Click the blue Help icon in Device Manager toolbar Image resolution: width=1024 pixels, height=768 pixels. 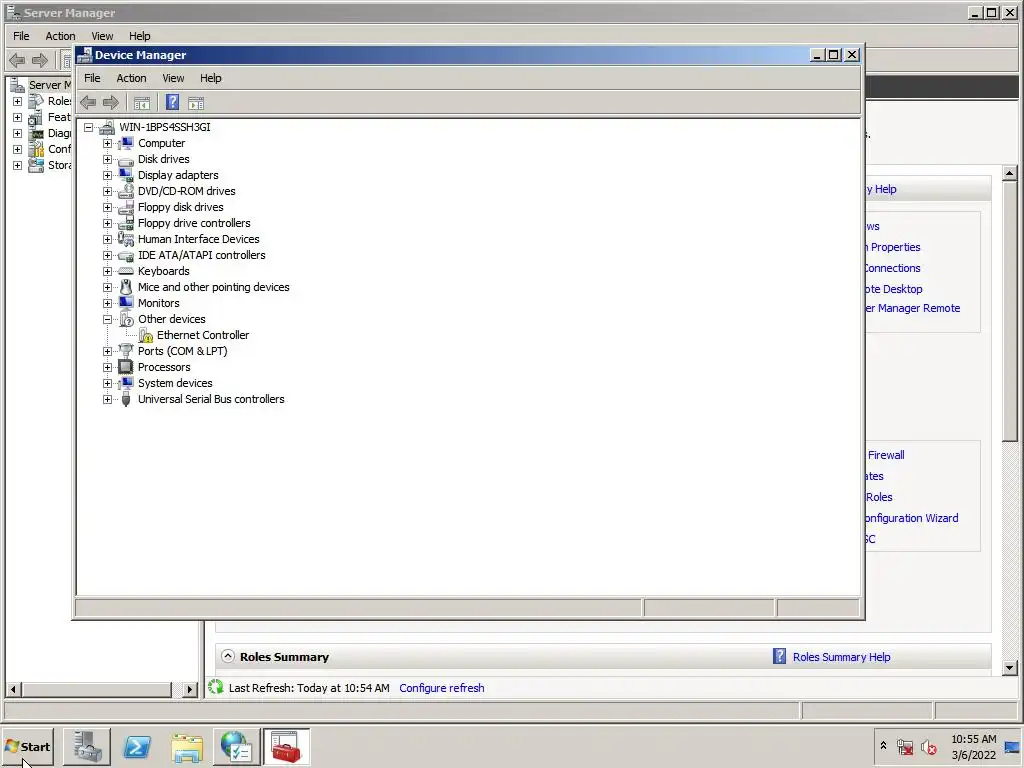point(172,103)
